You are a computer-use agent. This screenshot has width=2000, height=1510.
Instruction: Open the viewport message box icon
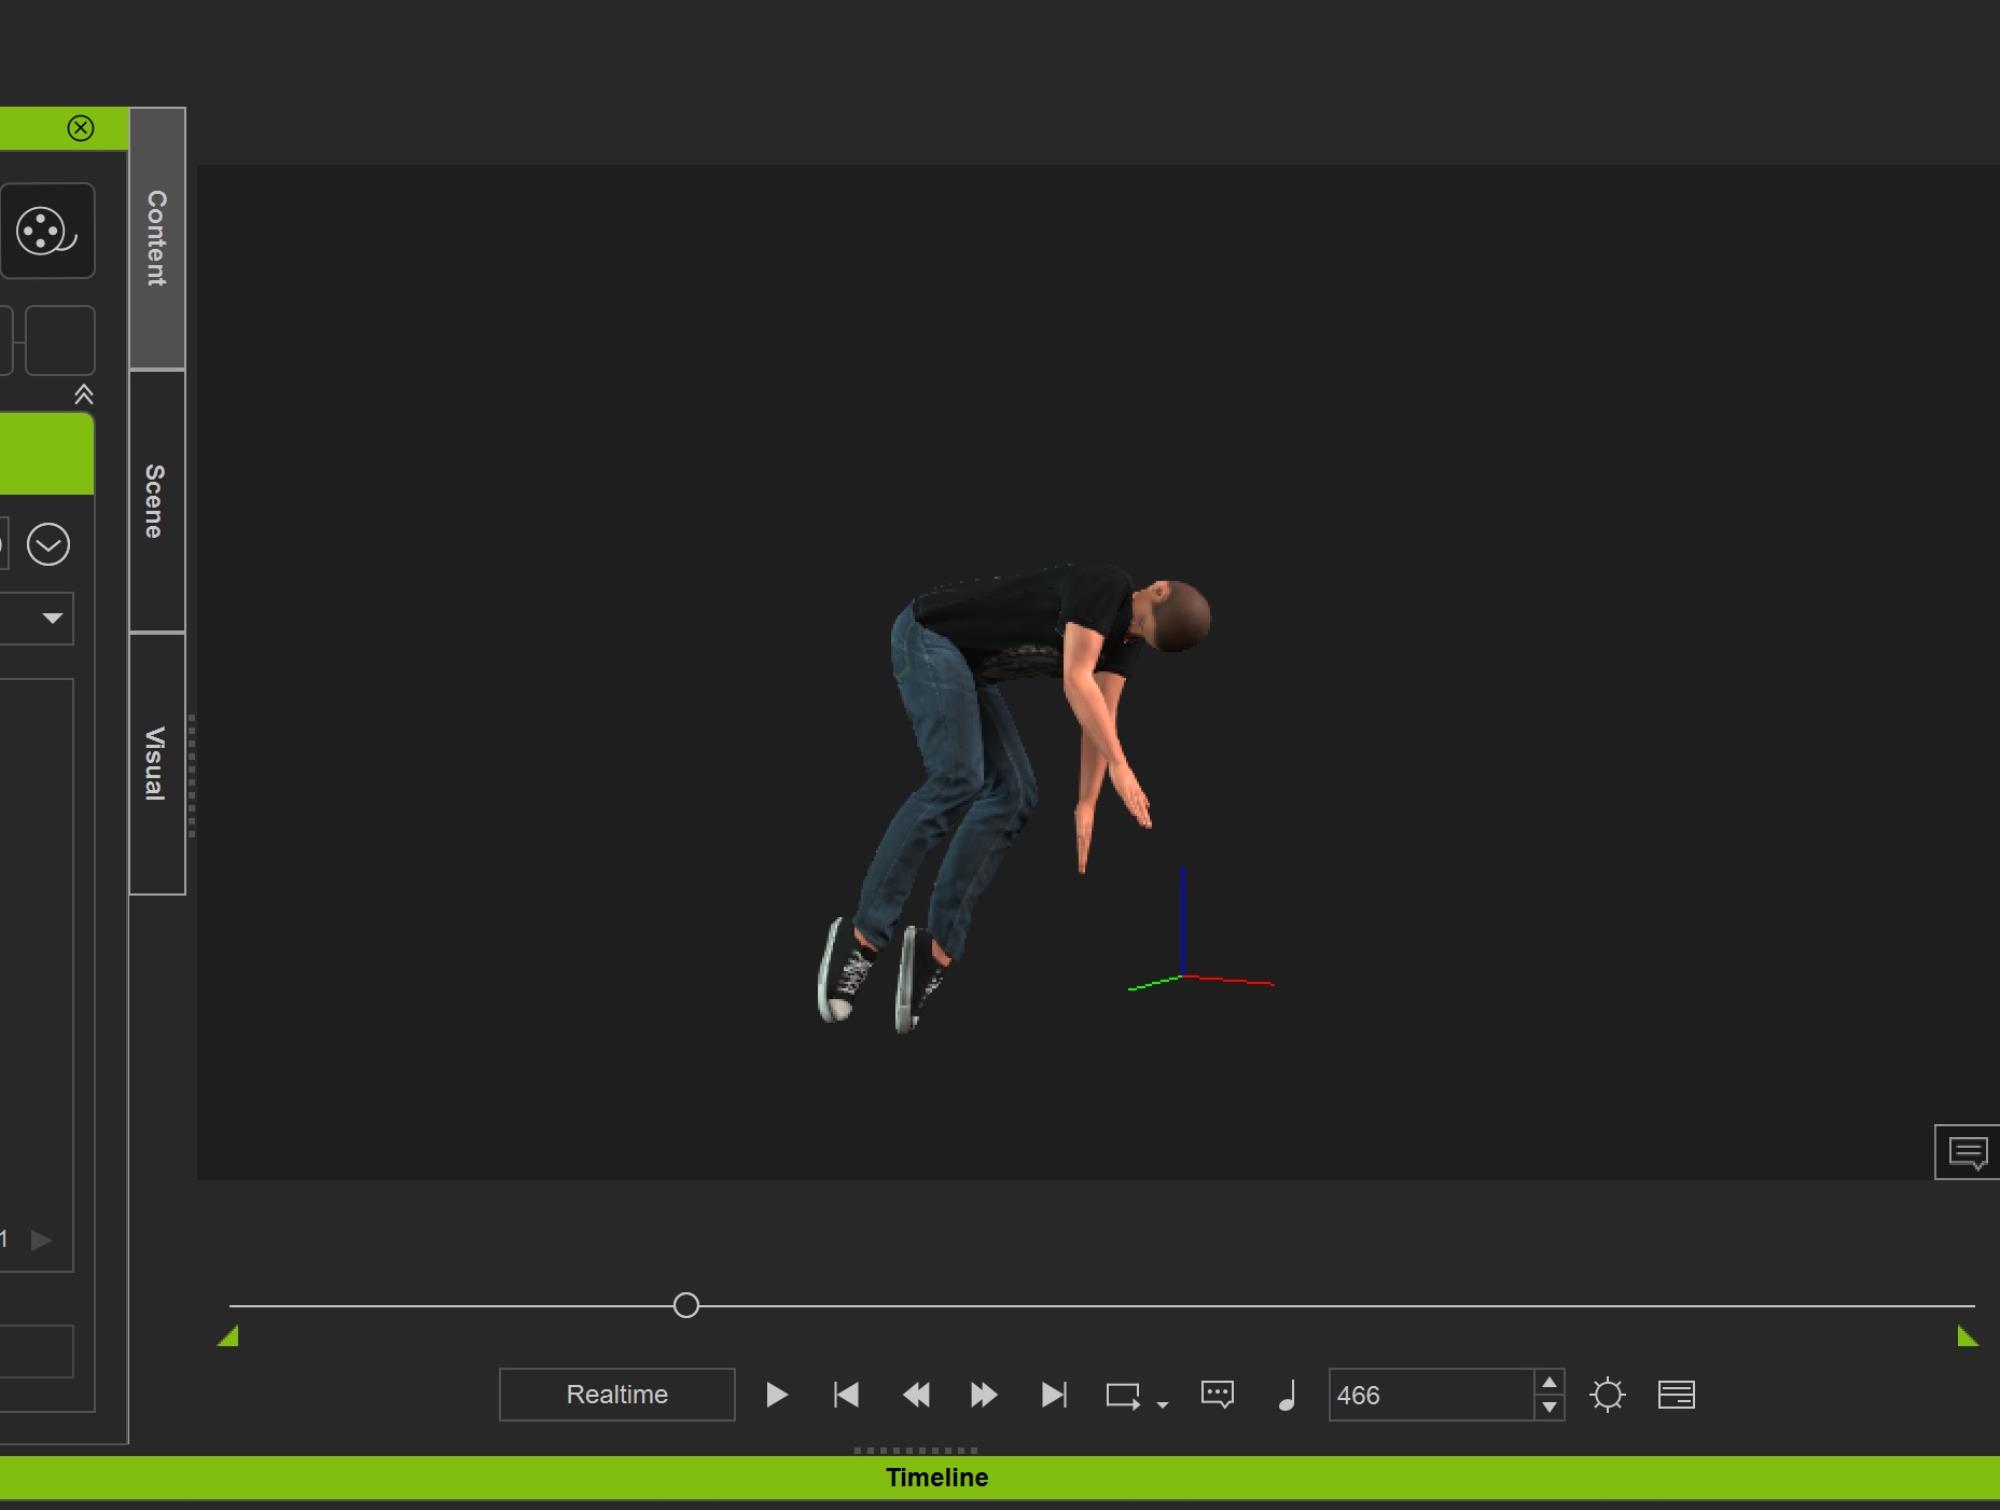1967,1152
